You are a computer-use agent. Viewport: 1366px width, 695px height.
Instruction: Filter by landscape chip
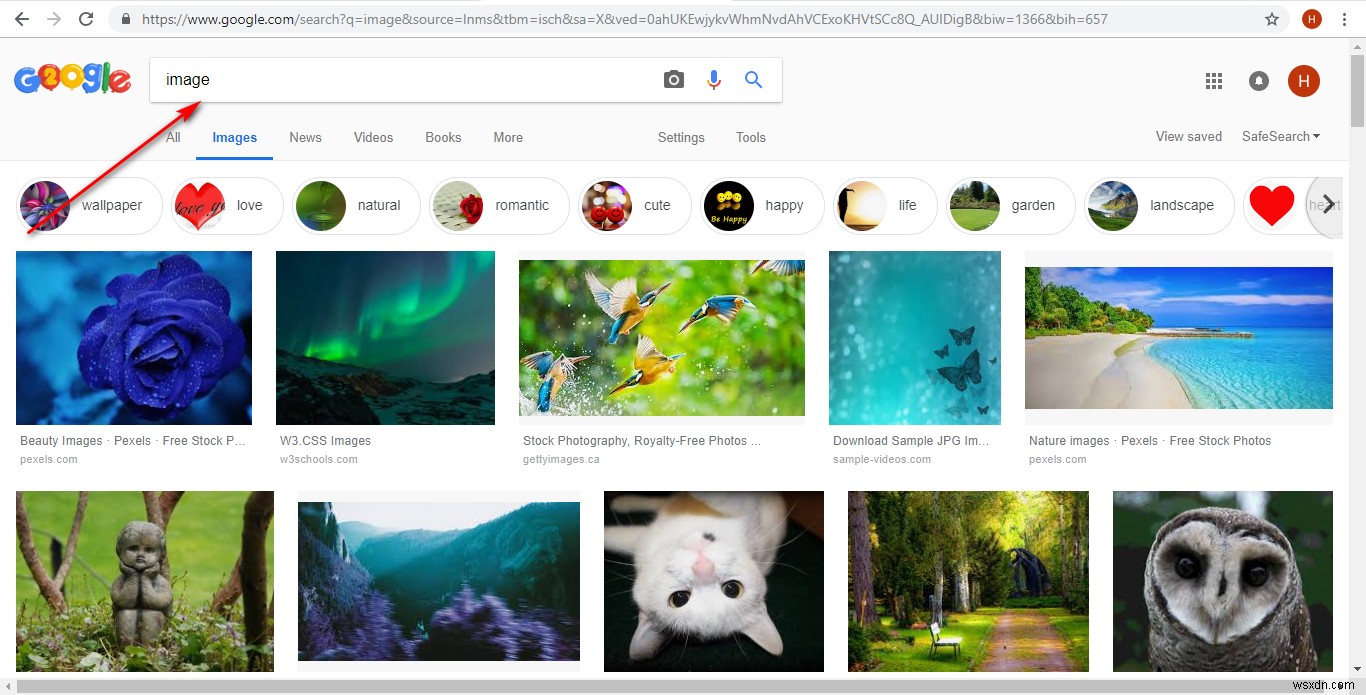click(1159, 205)
